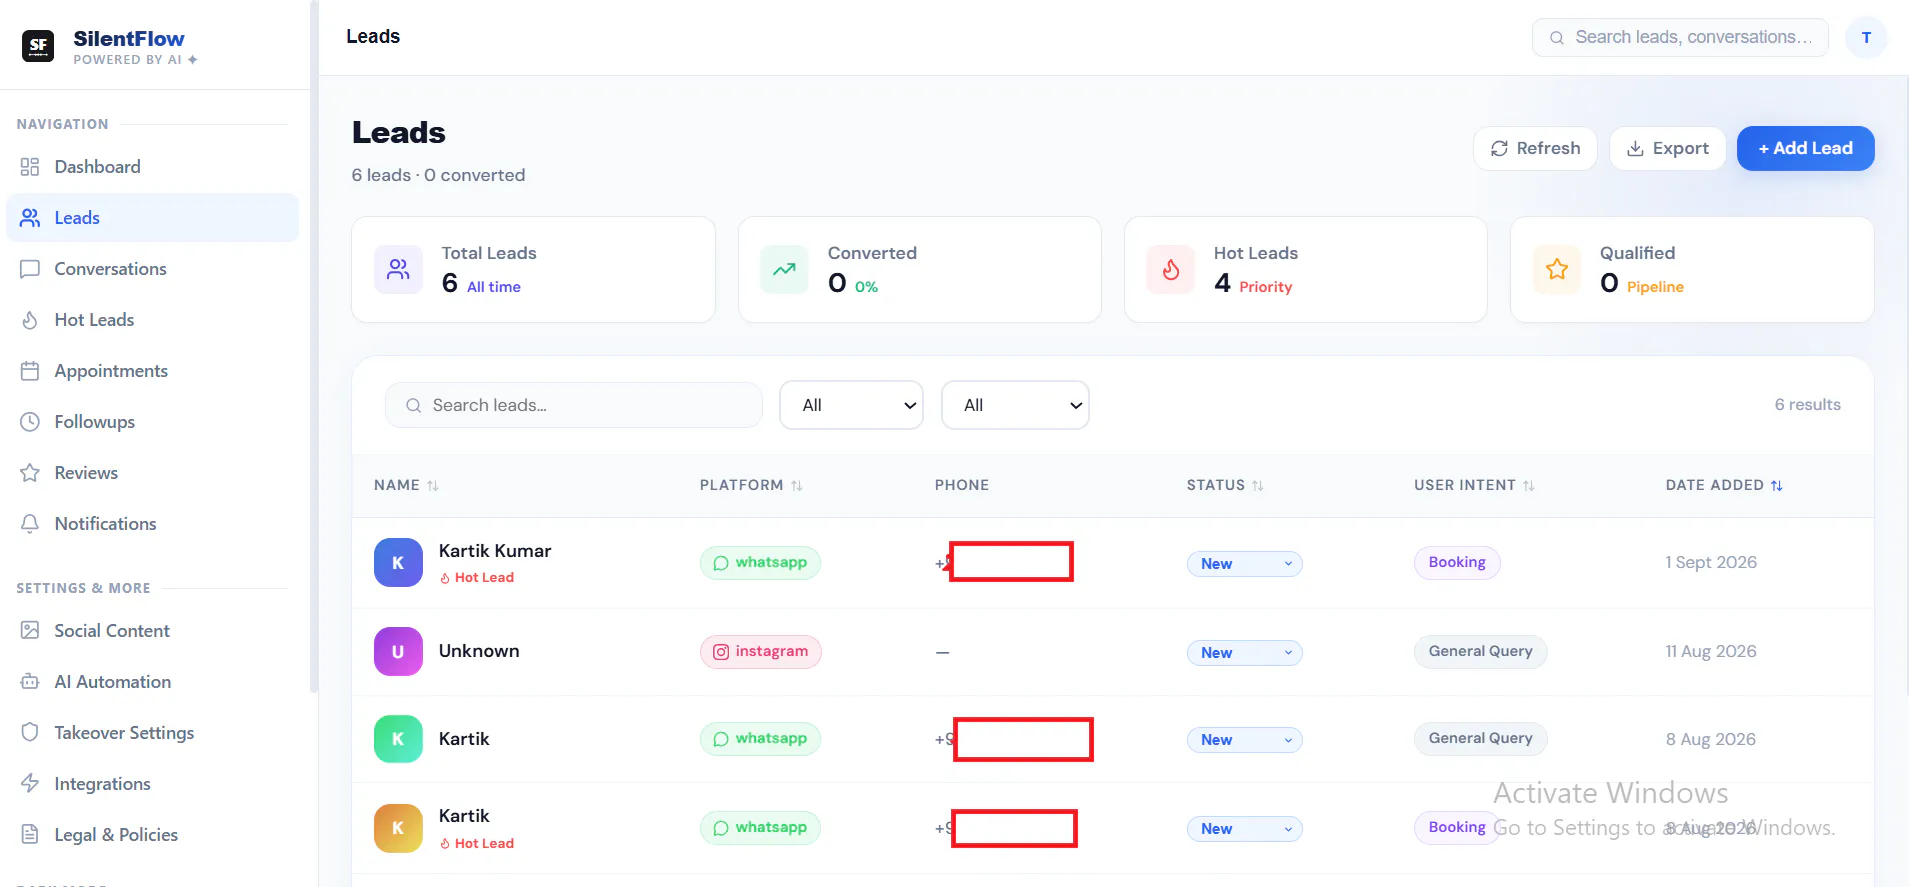Image resolution: width=1909 pixels, height=887 pixels.
Task: Open Conversations in the sidebar
Action: [153, 269]
